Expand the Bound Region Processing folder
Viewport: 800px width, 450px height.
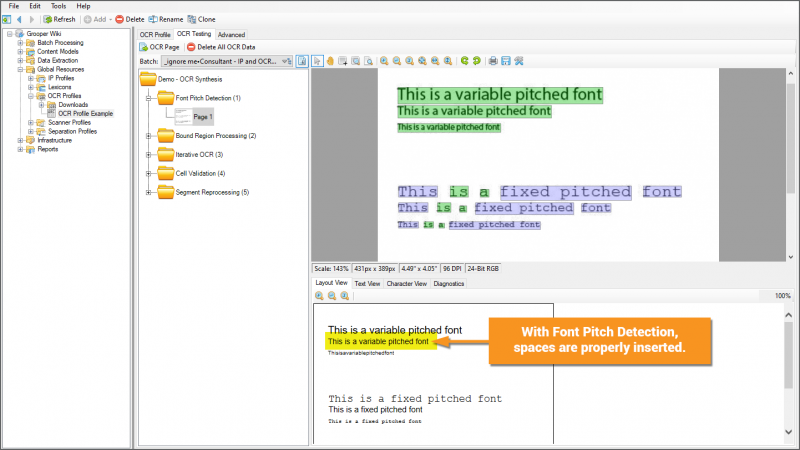(x=149, y=135)
